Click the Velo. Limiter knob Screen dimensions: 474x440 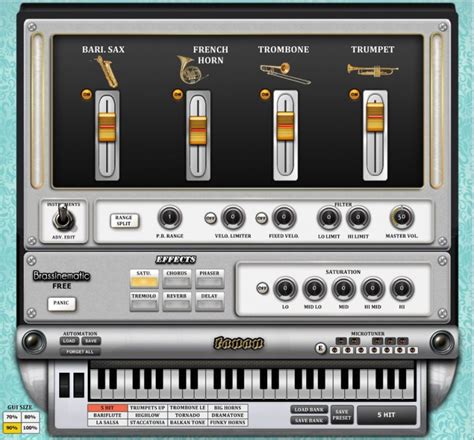233,217
